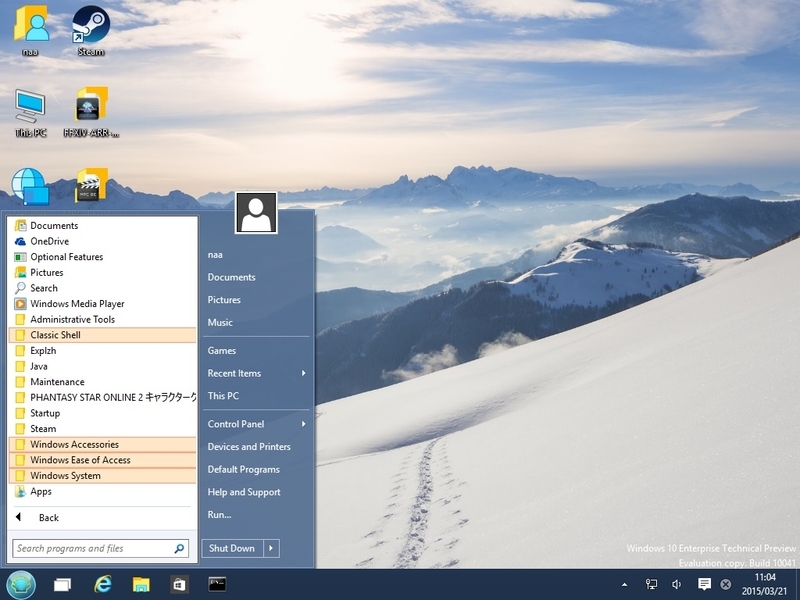800x600 pixels.
Task: Launch Windows Media Player
Action: [102, 304]
